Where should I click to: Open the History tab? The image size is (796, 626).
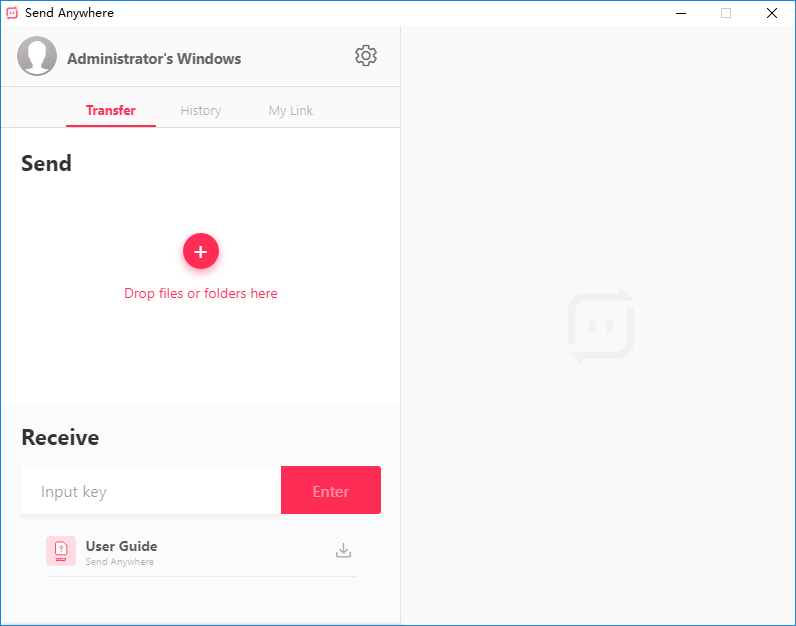click(201, 110)
